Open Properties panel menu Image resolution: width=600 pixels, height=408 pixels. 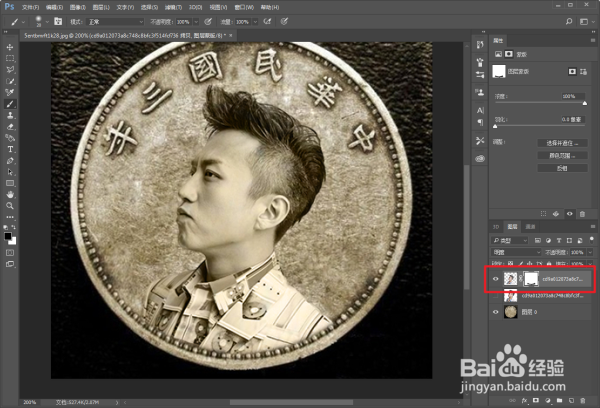593,40
